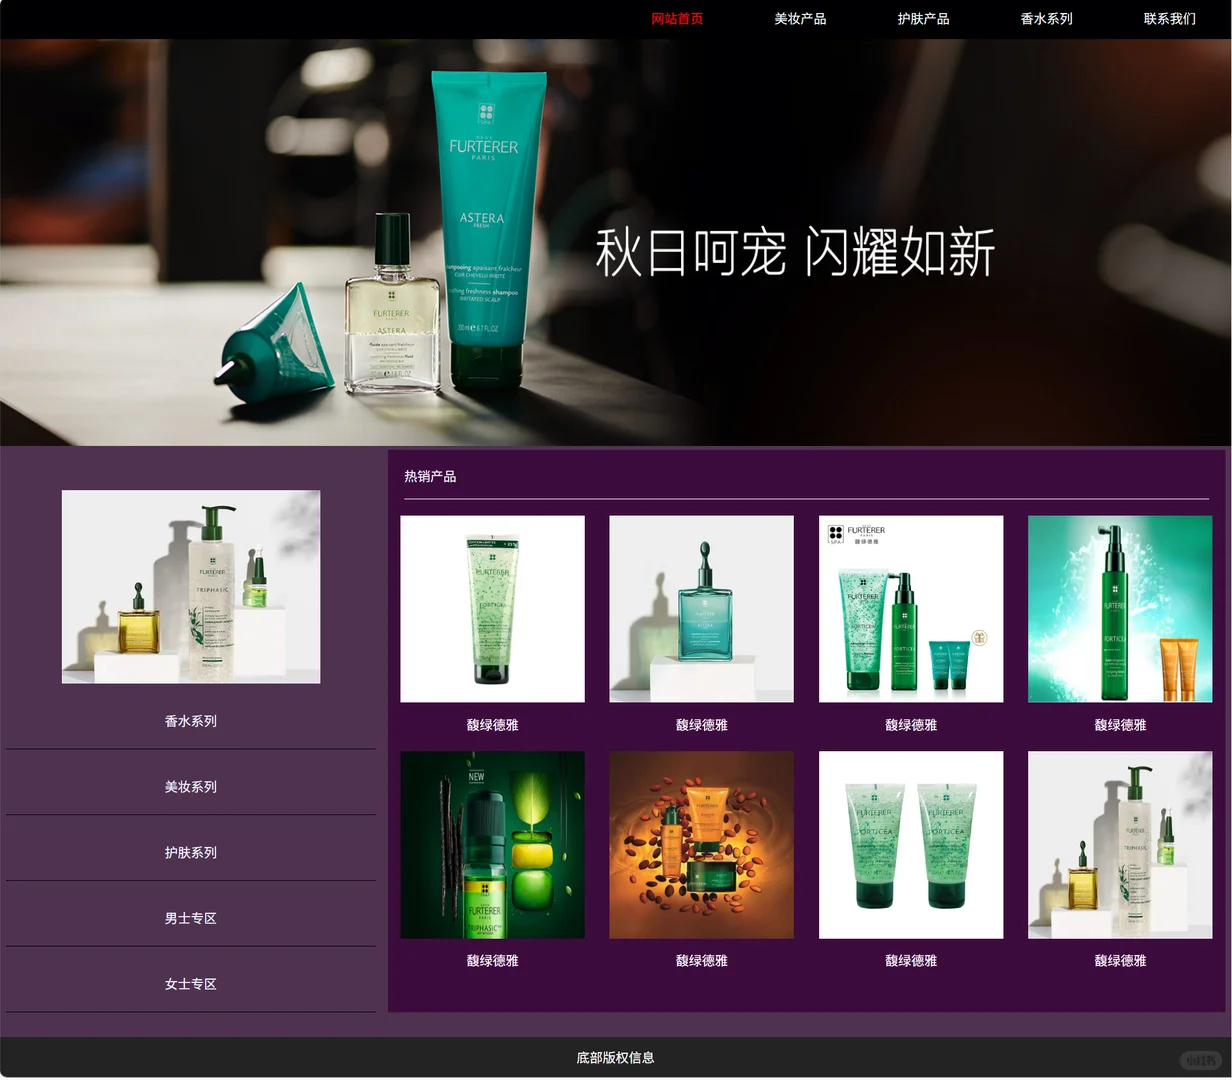Click the sidebar featured product image

(190, 587)
